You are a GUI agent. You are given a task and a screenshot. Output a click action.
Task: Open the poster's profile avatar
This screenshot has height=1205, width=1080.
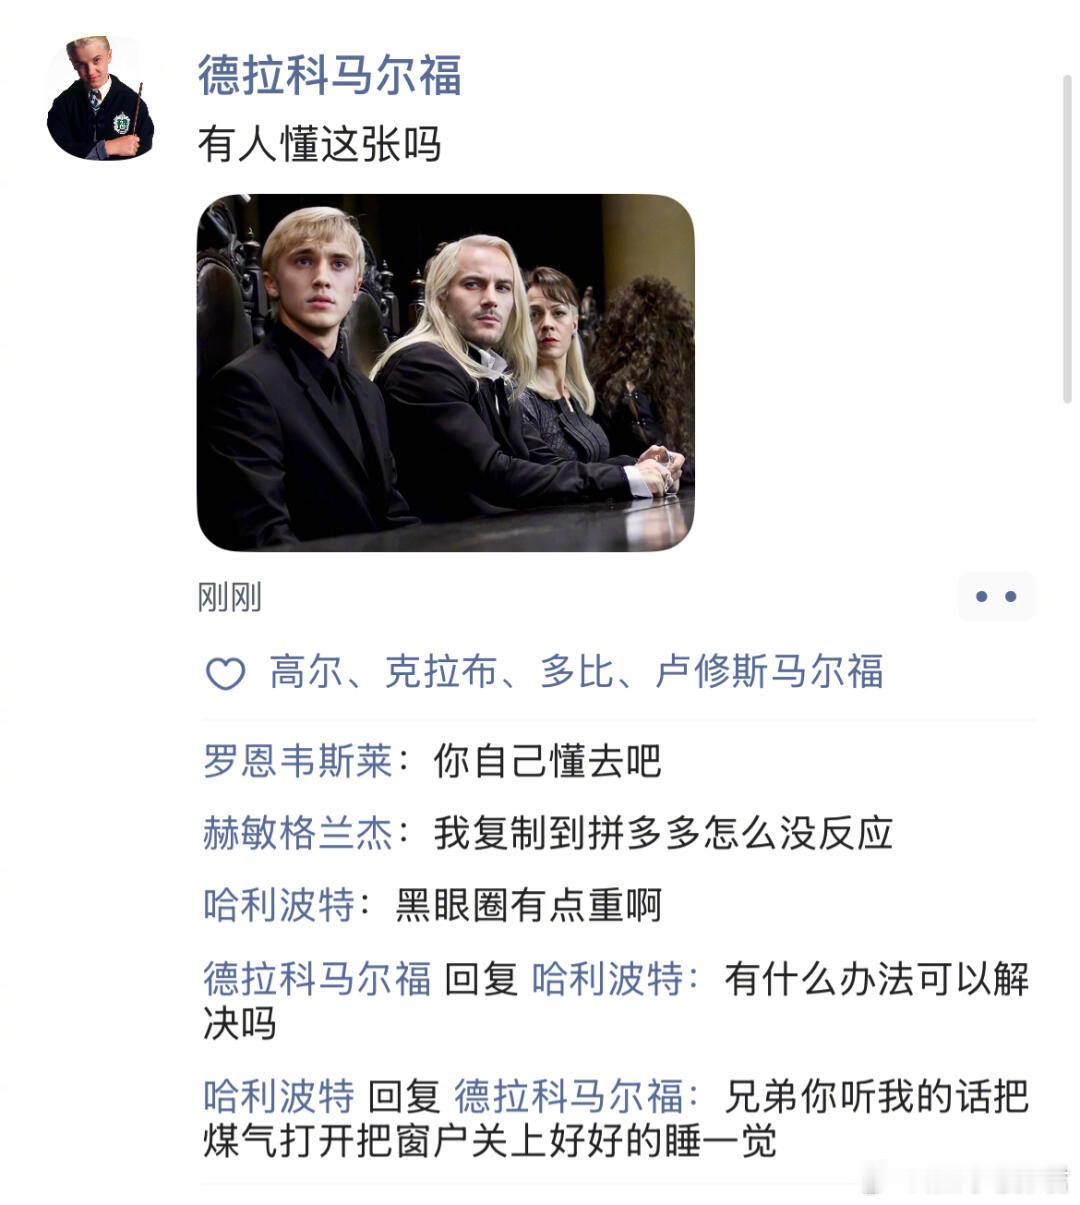pyautogui.click(x=100, y=98)
